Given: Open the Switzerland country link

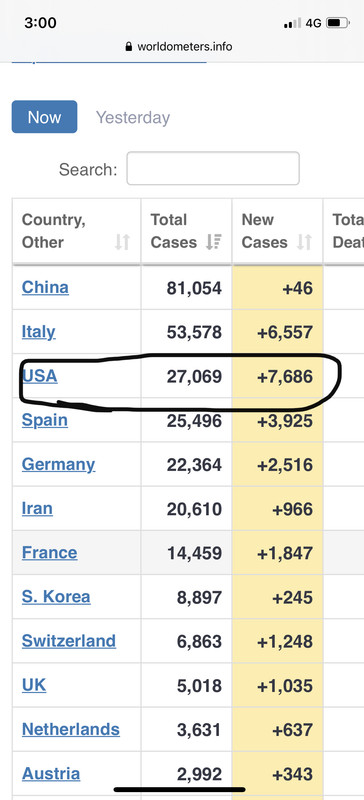Looking at the screenshot, I should 69,641.
